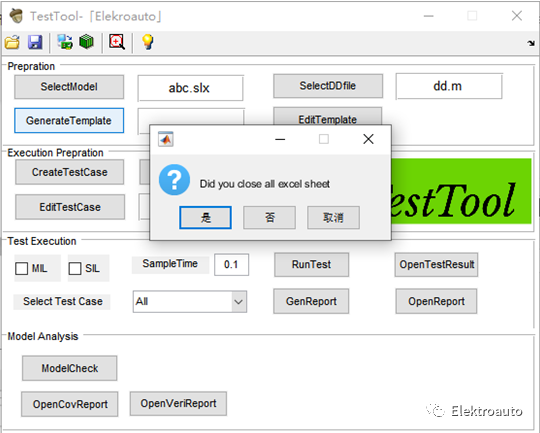Click the green TestTool logo banner
540x433 pixels.
point(461,191)
